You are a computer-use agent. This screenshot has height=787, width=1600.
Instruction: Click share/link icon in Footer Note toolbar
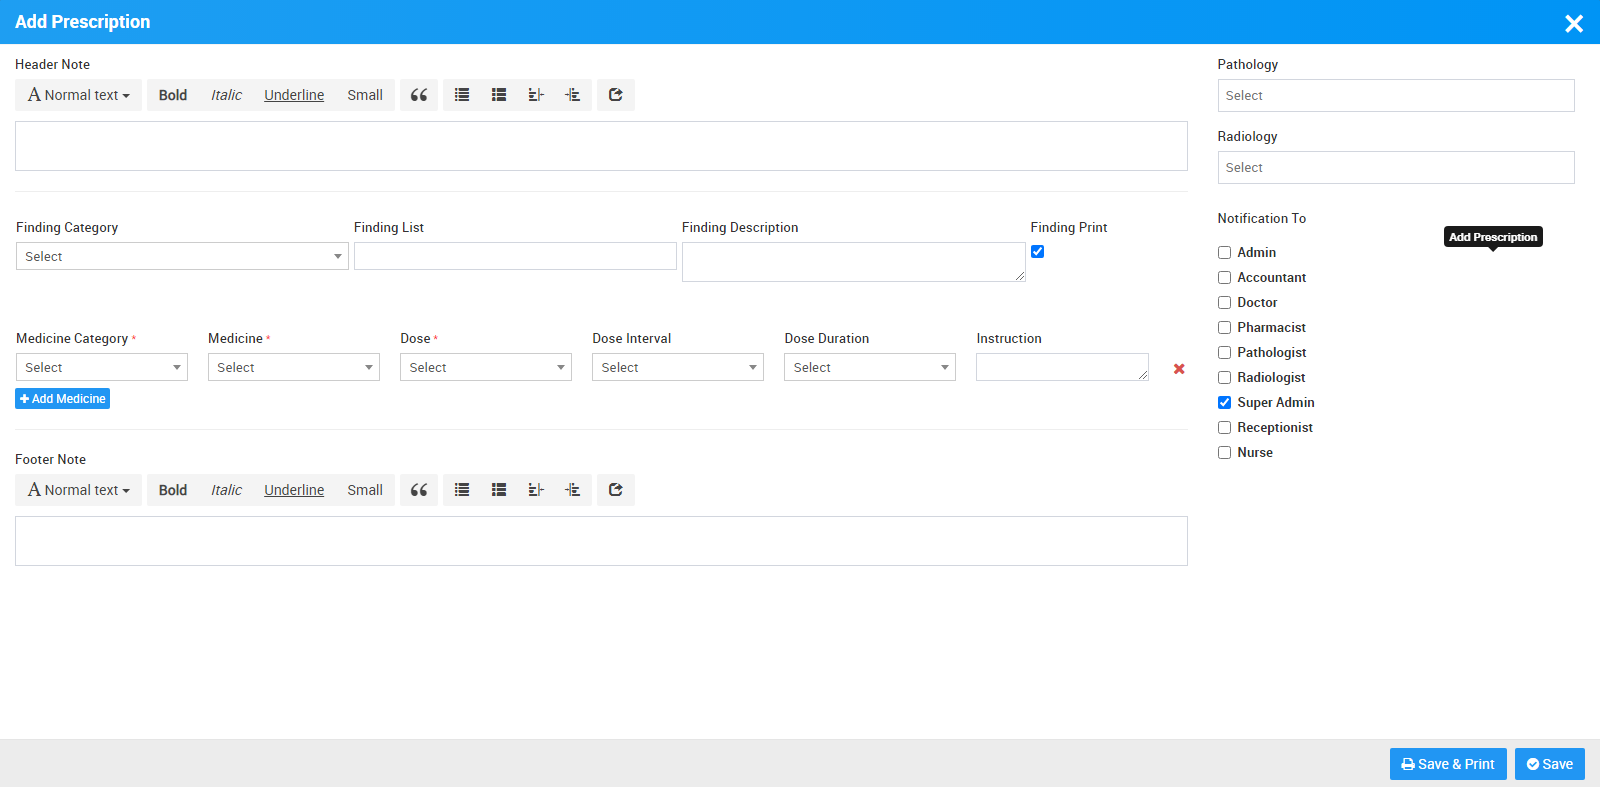(x=616, y=490)
